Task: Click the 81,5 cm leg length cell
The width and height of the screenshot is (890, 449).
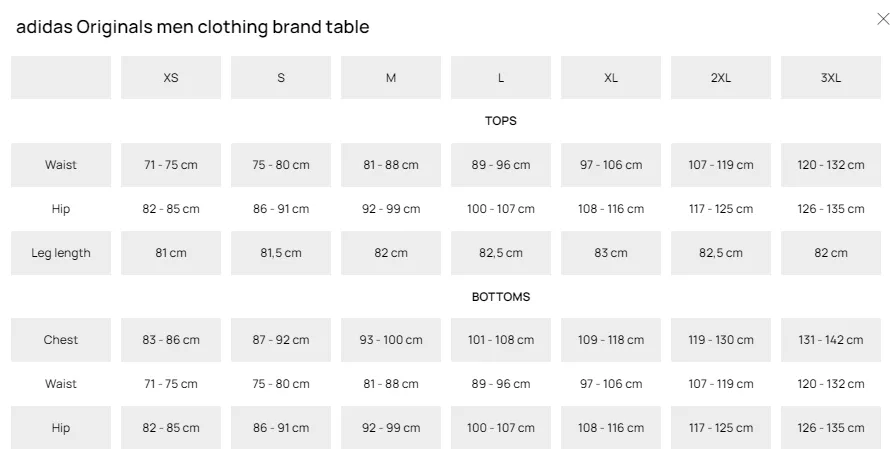Action: pyautogui.click(x=281, y=253)
